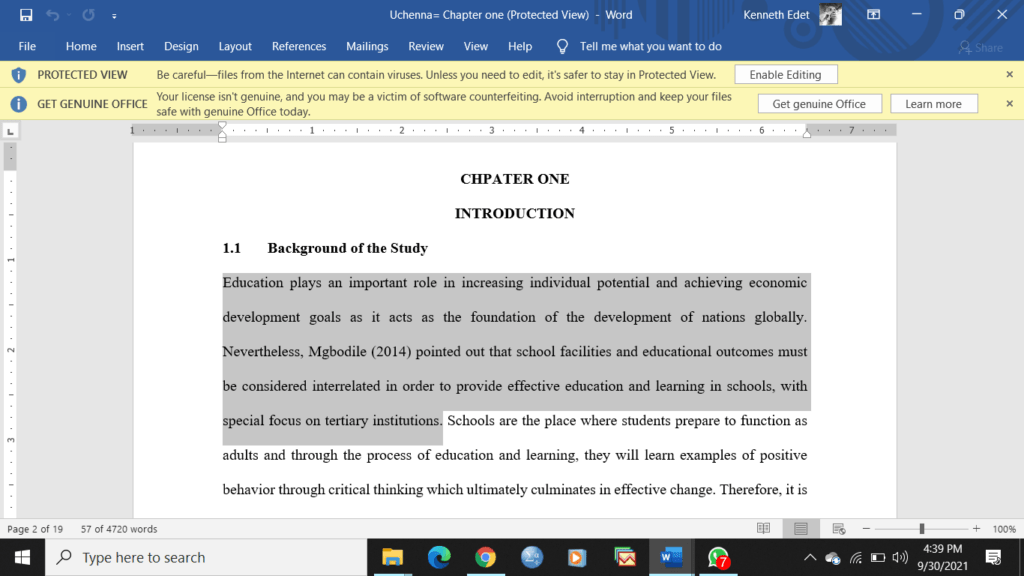Viewport: 1024px width, 576px height.
Task: Select Print Layout view icon
Action: pos(800,528)
